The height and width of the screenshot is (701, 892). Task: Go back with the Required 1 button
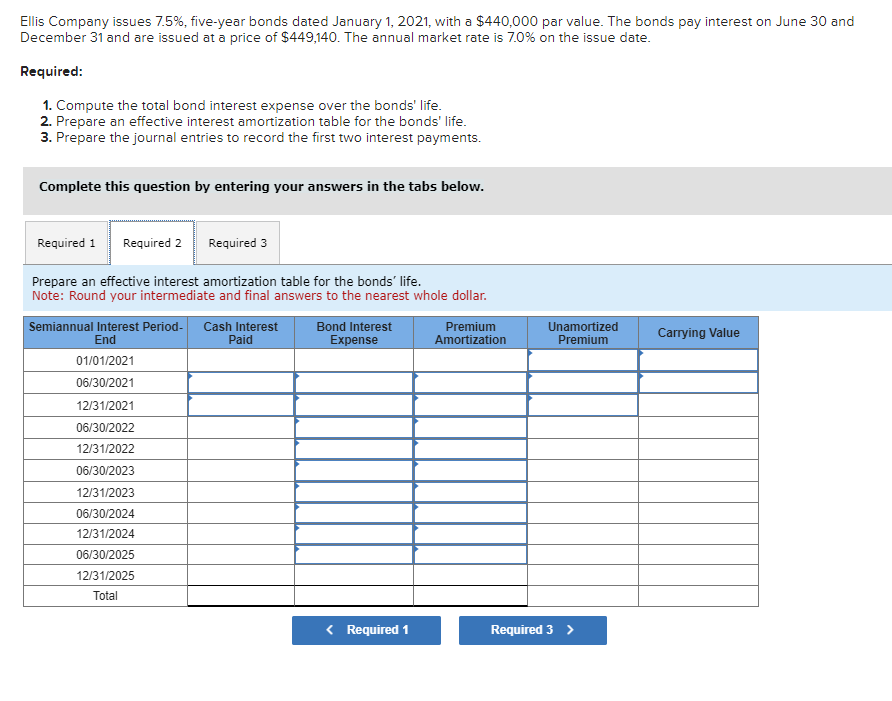(366, 630)
